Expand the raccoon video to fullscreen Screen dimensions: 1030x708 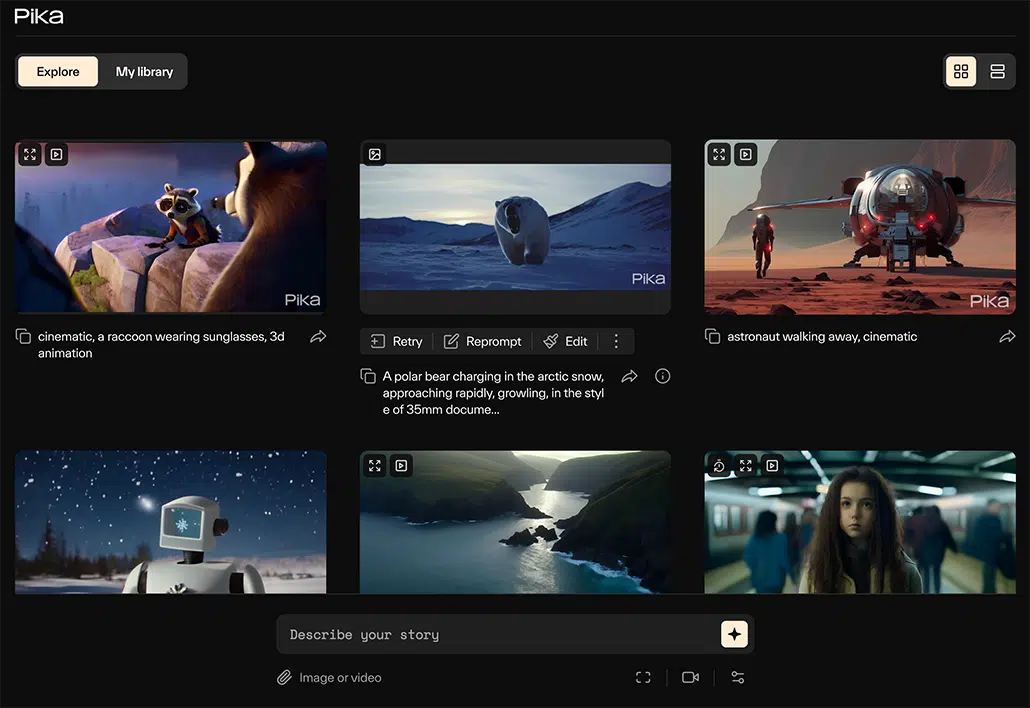coord(30,154)
